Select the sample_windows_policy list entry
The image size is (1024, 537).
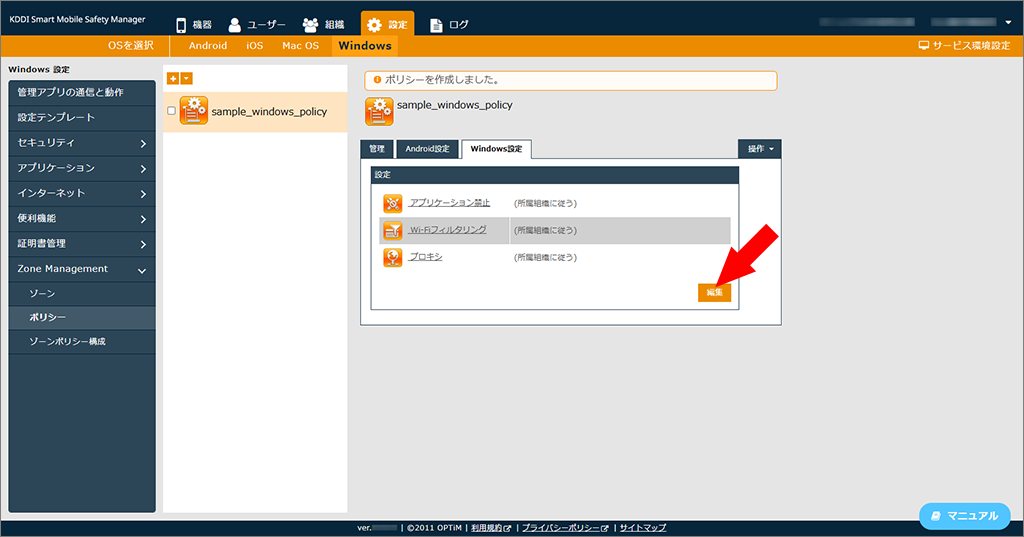(x=255, y=112)
